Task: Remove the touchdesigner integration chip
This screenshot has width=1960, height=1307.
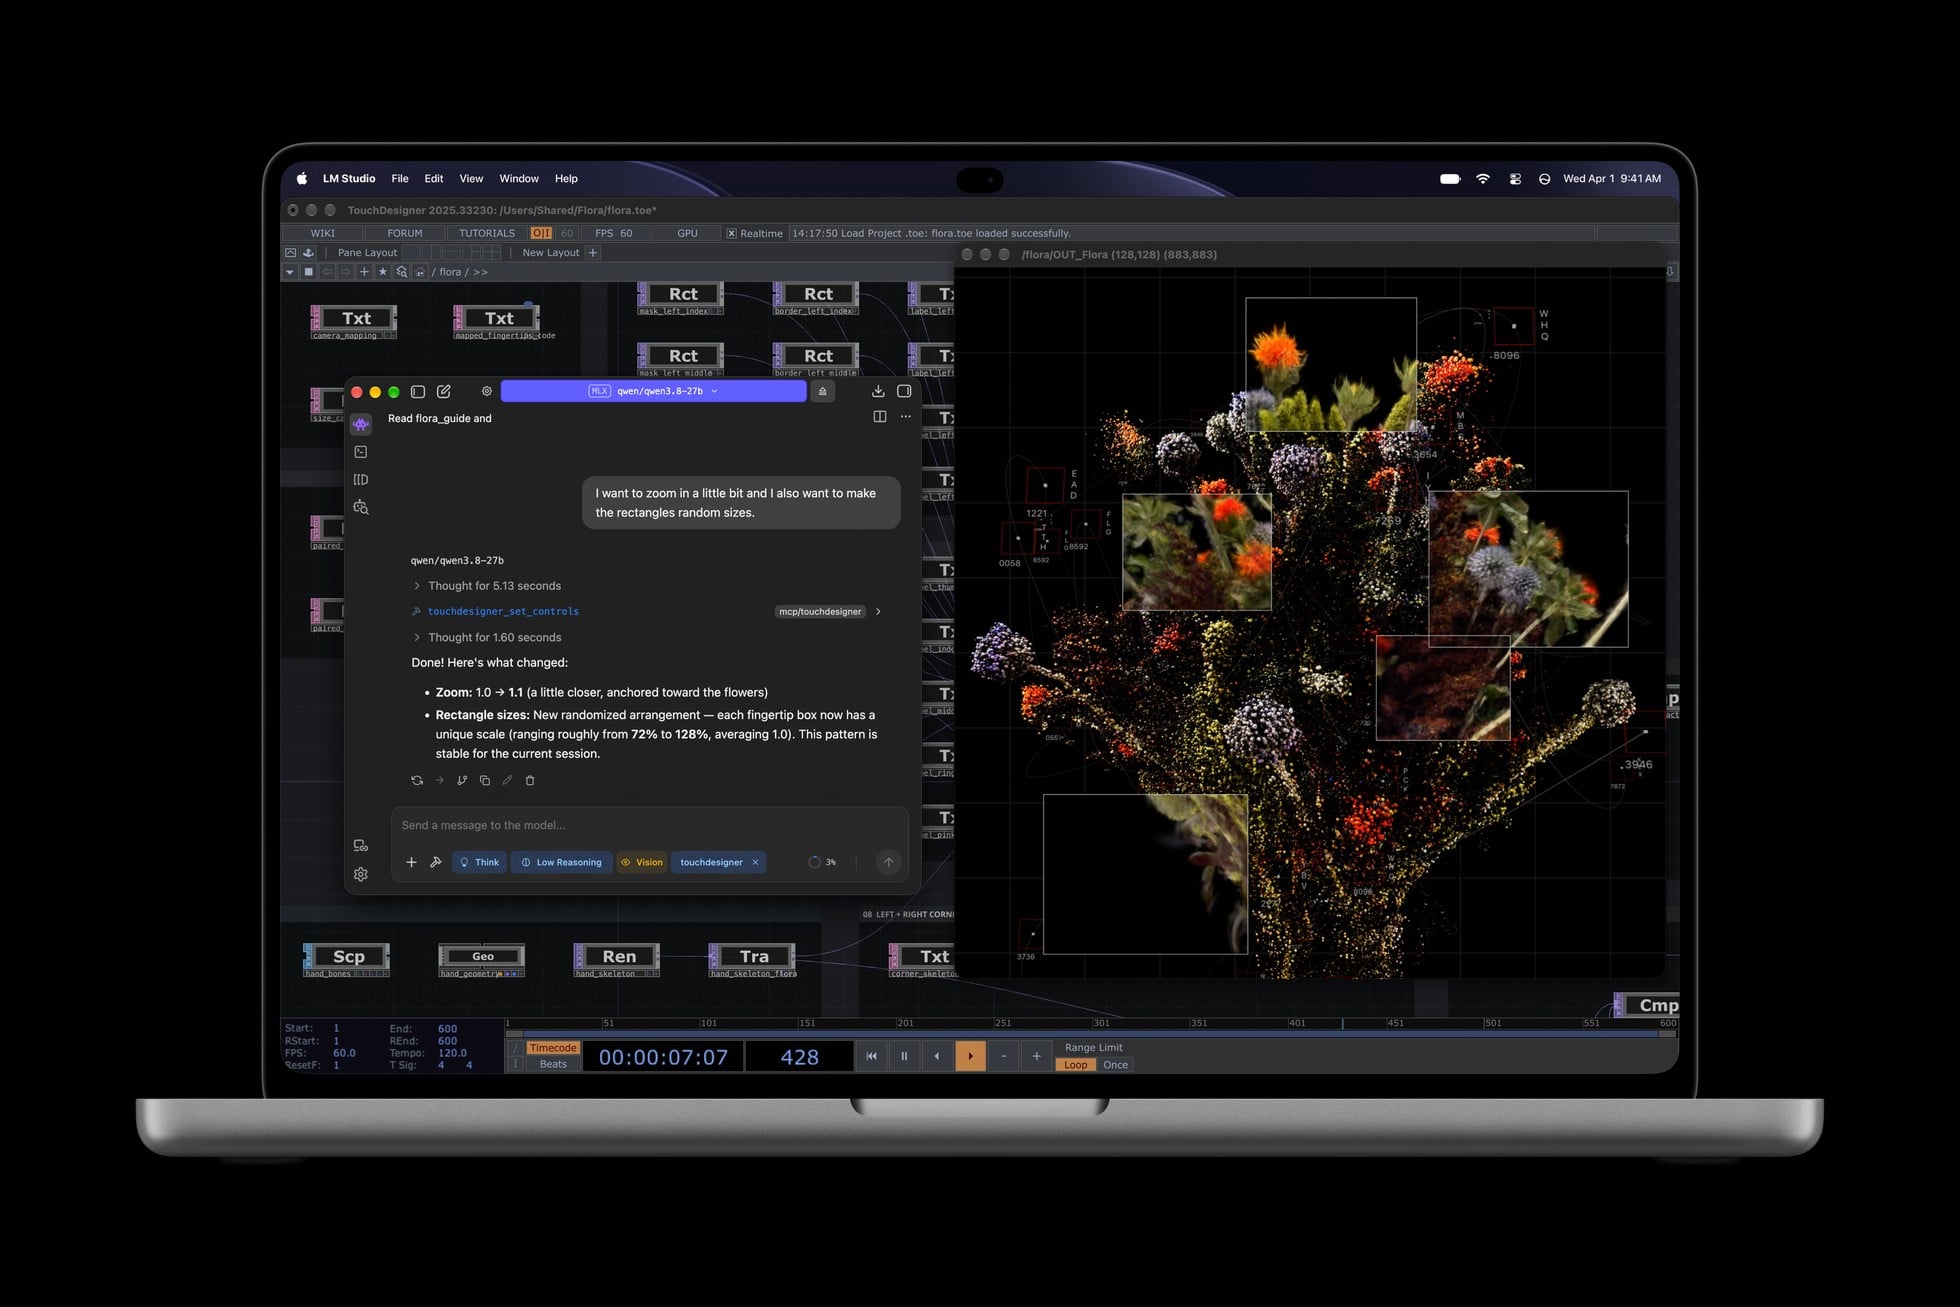Action: (755, 862)
